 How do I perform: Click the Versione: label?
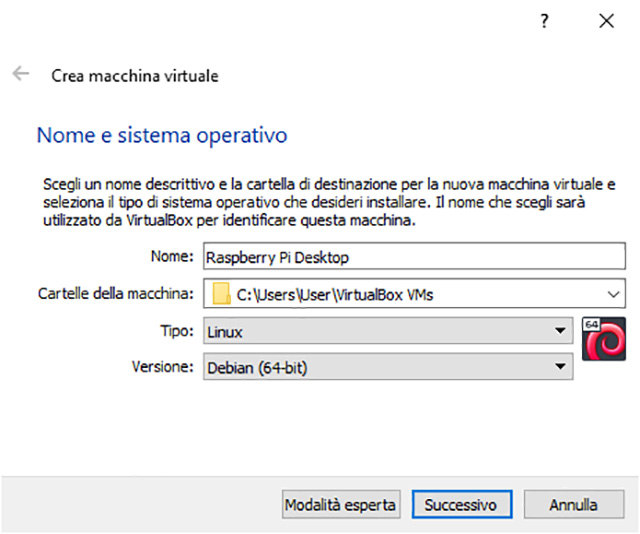[x=161, y=368]
